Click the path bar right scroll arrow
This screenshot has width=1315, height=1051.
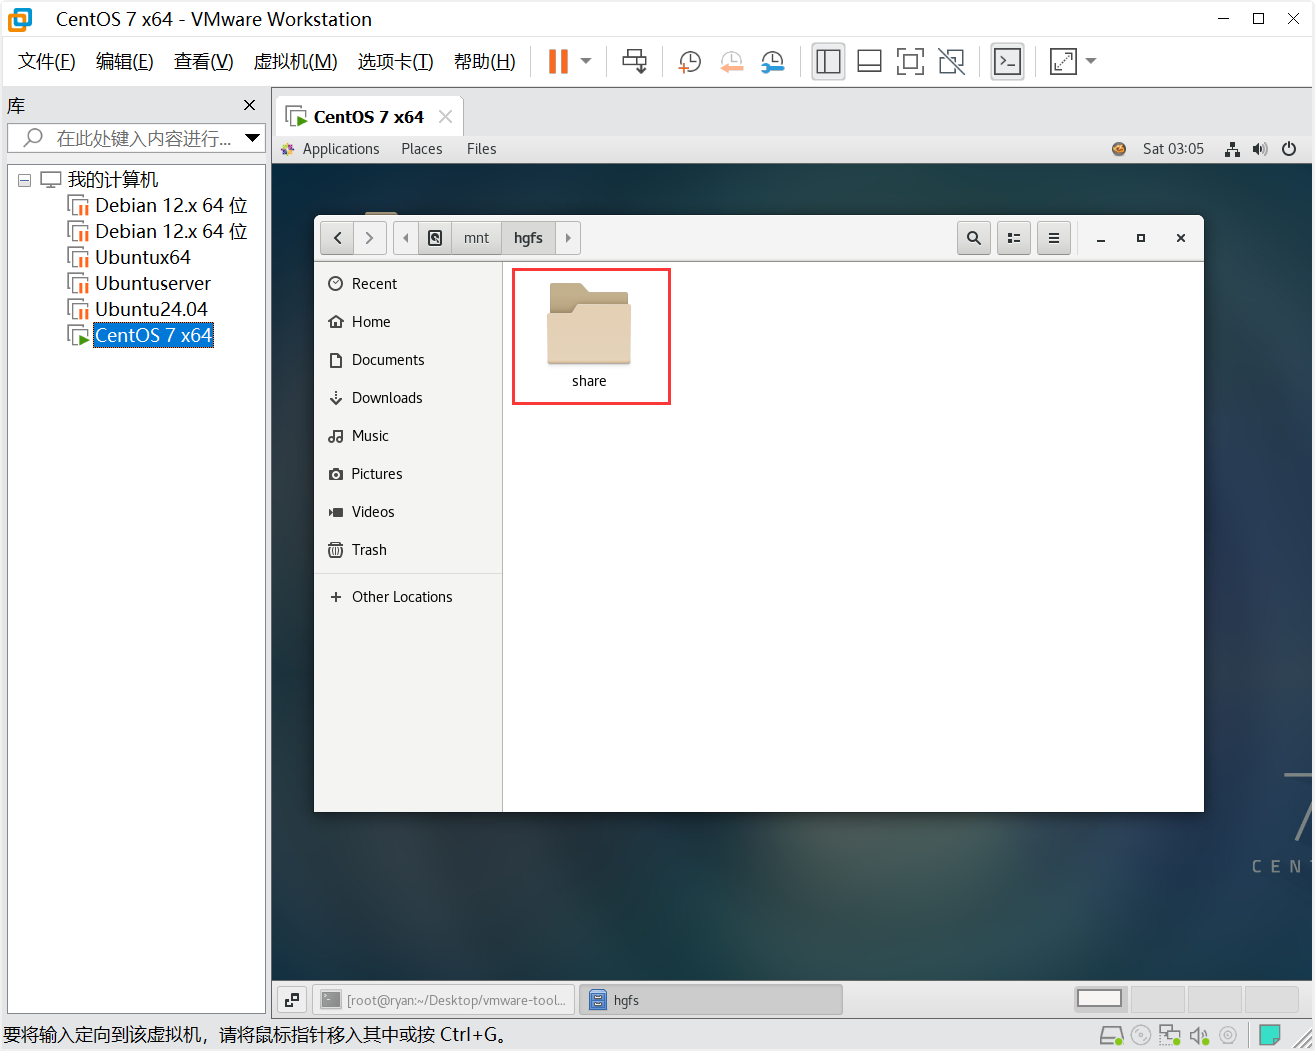(568, 238)
